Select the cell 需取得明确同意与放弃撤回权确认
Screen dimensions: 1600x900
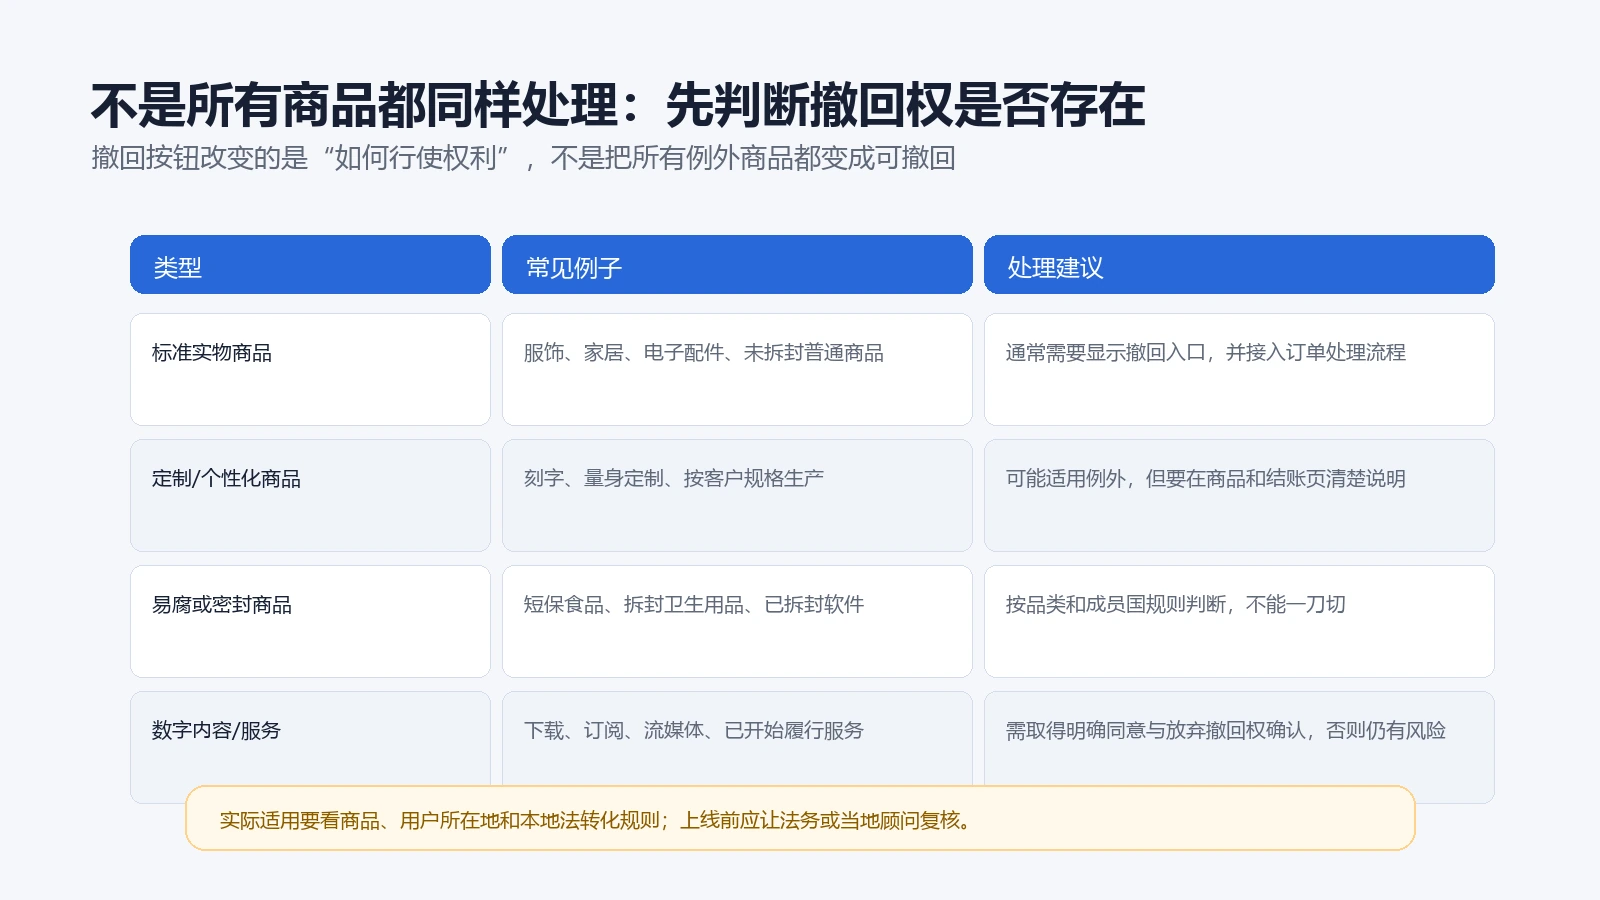point(1239,738)
